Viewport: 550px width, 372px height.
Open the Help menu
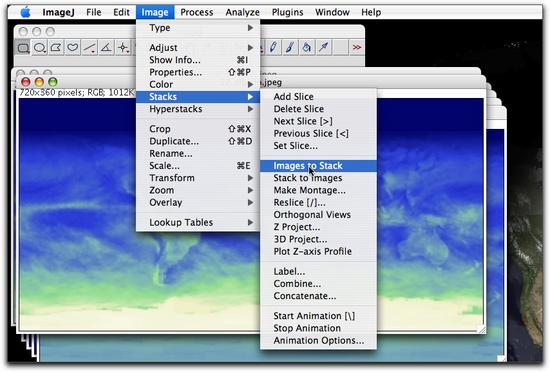coord(371,12)
